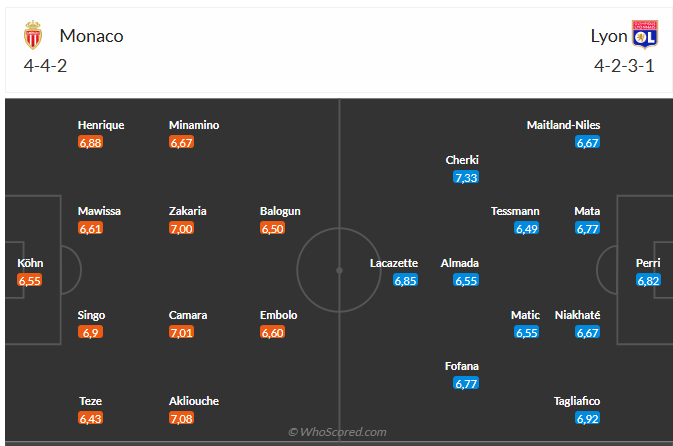
Task: Click the Monaco club crest icon
Action: 34,36
